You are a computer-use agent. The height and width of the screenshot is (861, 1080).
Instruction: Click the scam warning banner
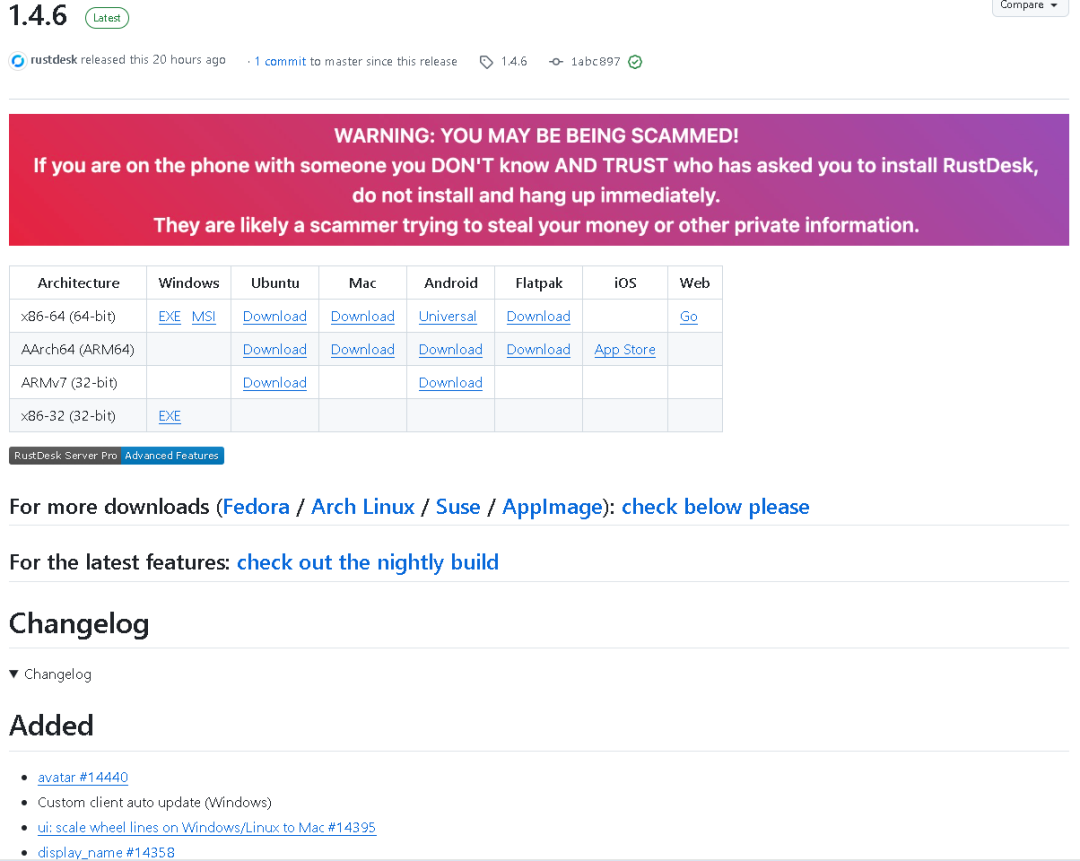coord(539,180)
